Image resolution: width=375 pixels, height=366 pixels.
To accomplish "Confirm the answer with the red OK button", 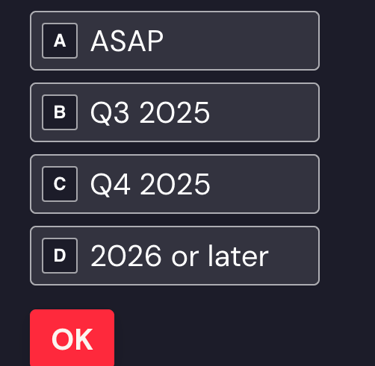I will [x=72, y=338].
